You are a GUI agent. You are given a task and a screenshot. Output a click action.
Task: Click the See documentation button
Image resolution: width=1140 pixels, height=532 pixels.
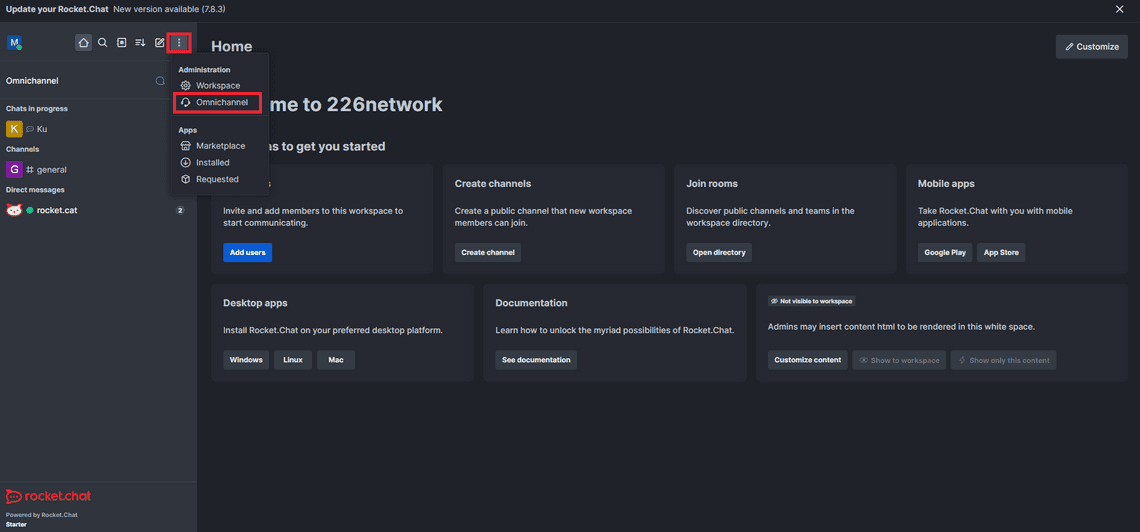[x=536, y=360]
